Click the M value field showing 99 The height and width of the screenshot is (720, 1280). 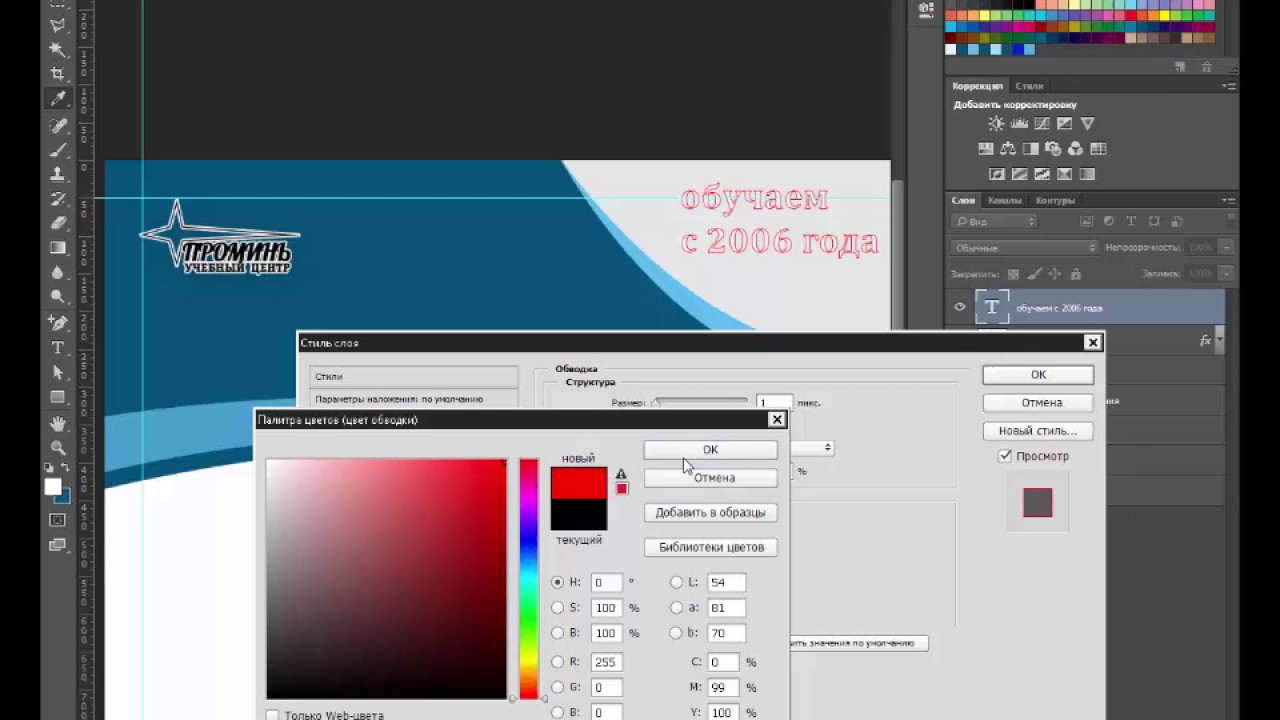click(724, 687)
